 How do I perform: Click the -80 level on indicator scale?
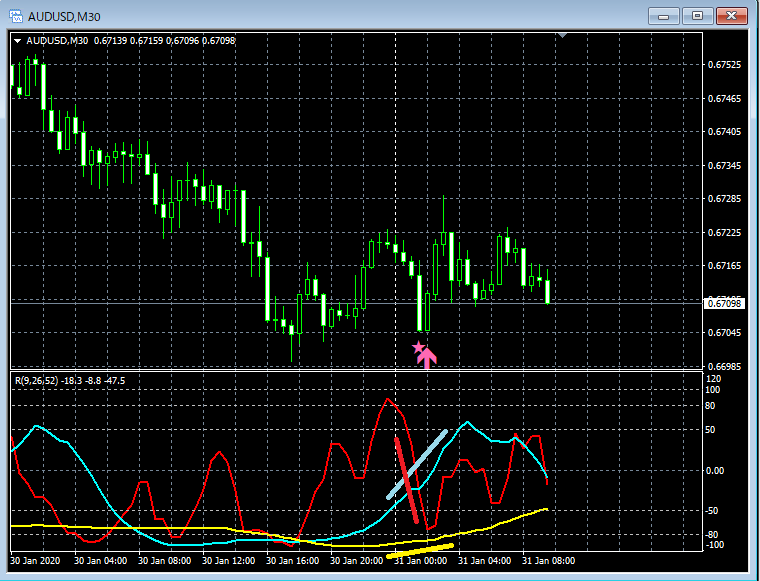coord(712,535)
